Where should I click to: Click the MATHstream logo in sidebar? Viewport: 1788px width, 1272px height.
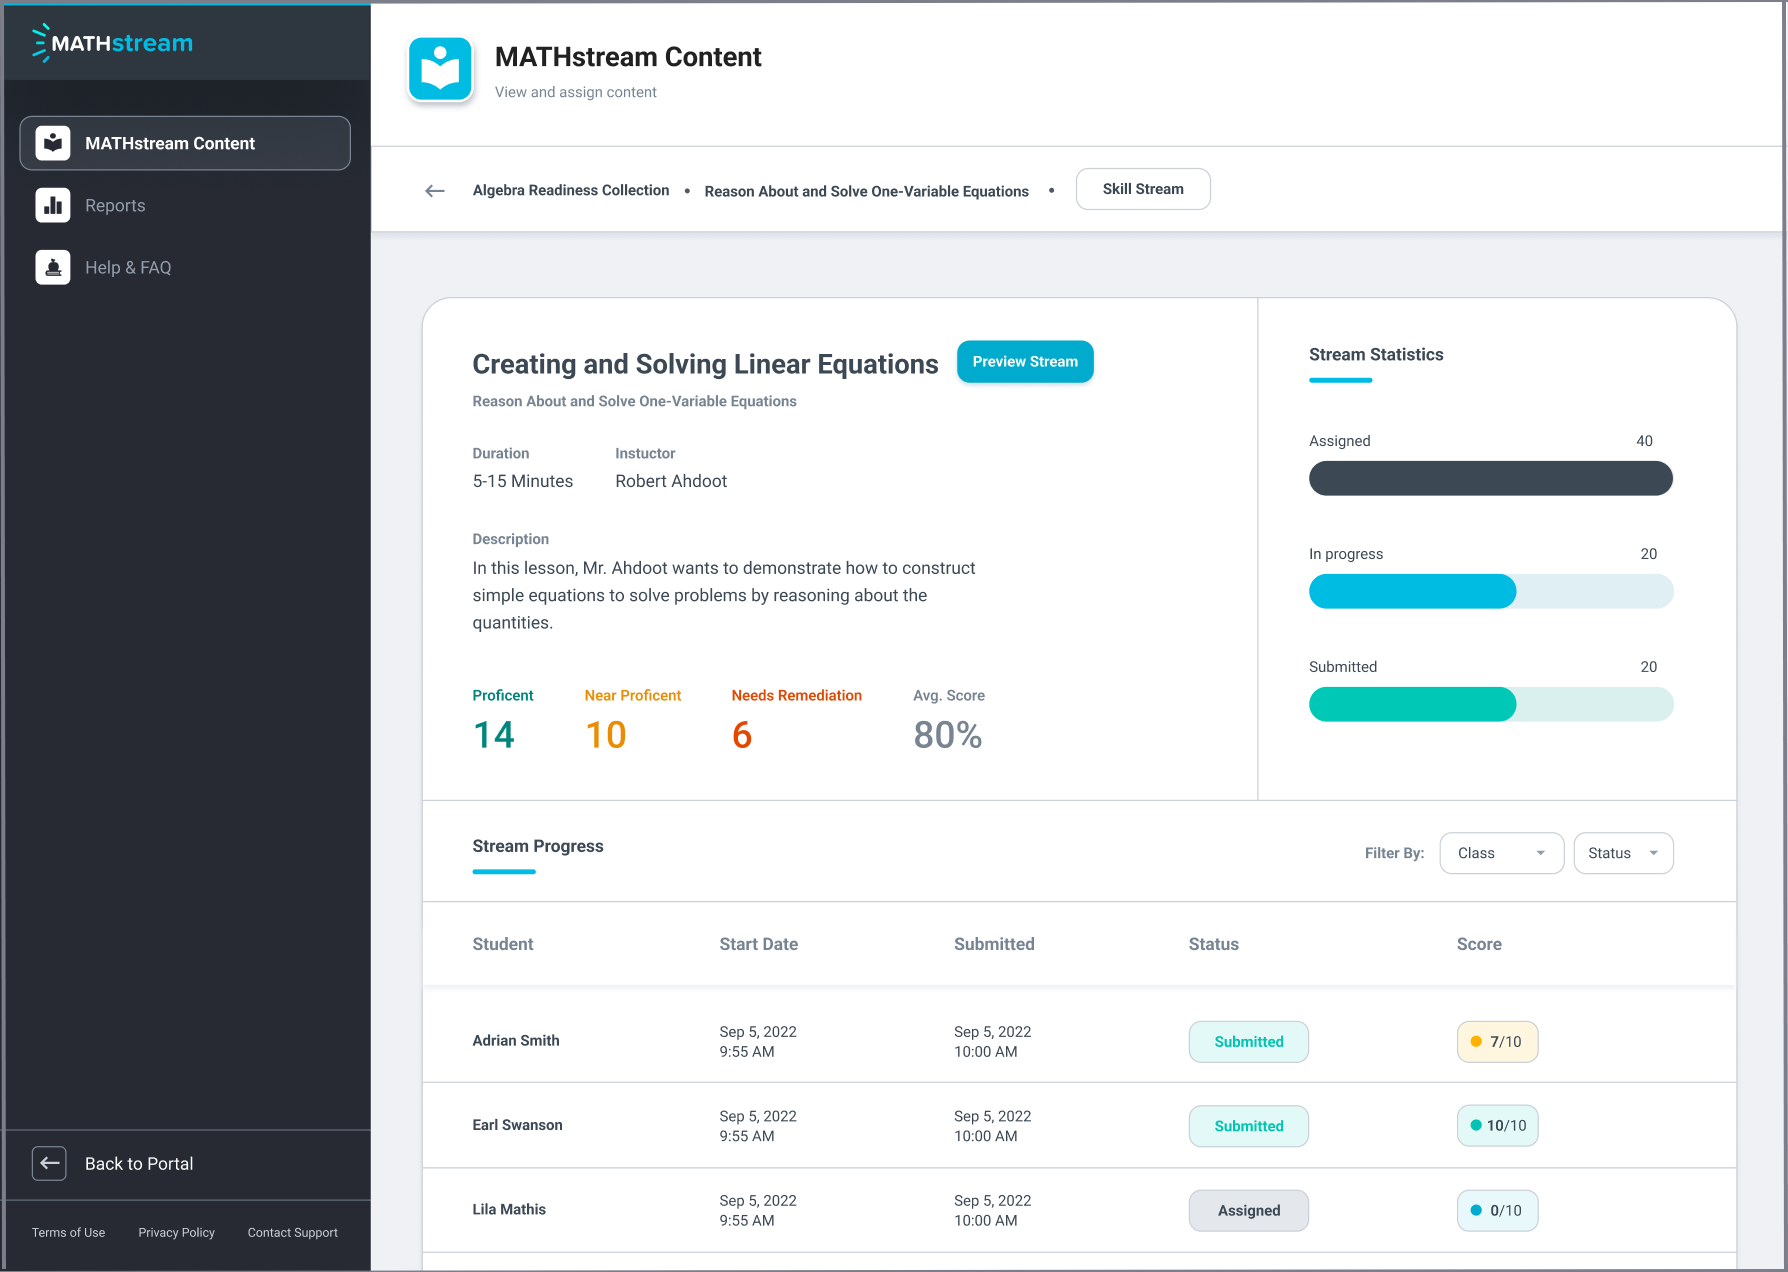click(x=112, y=43)
